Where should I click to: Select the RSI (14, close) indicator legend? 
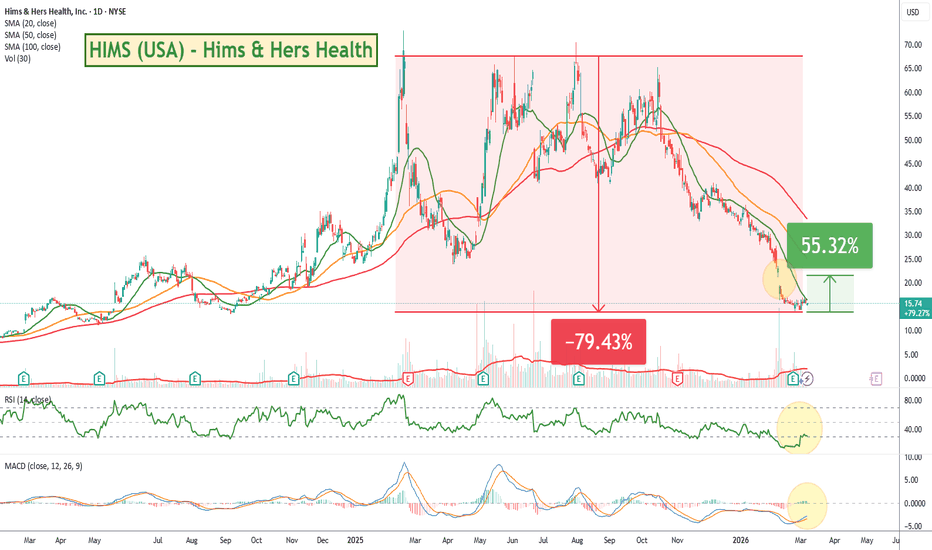tap(27, 400)
